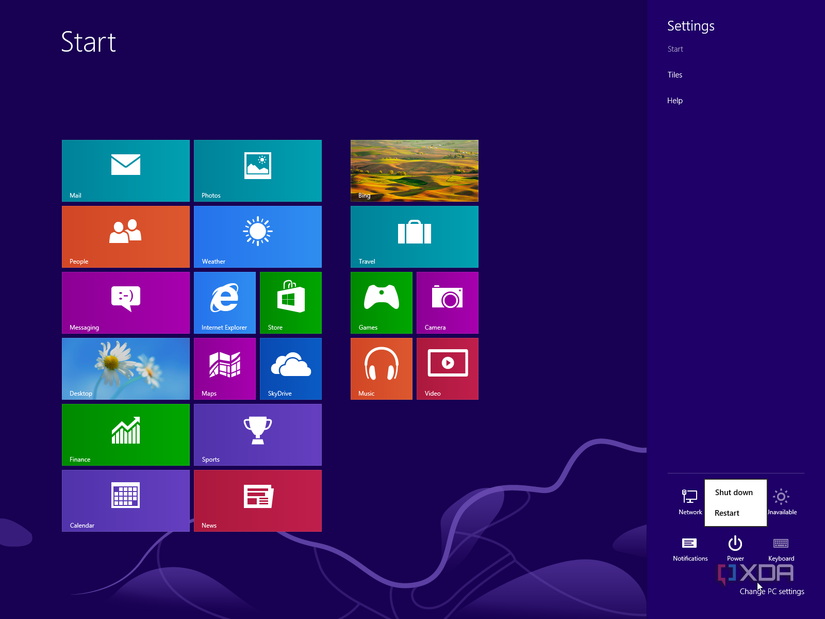Open the SkyDrive tile

click(290, 368)
